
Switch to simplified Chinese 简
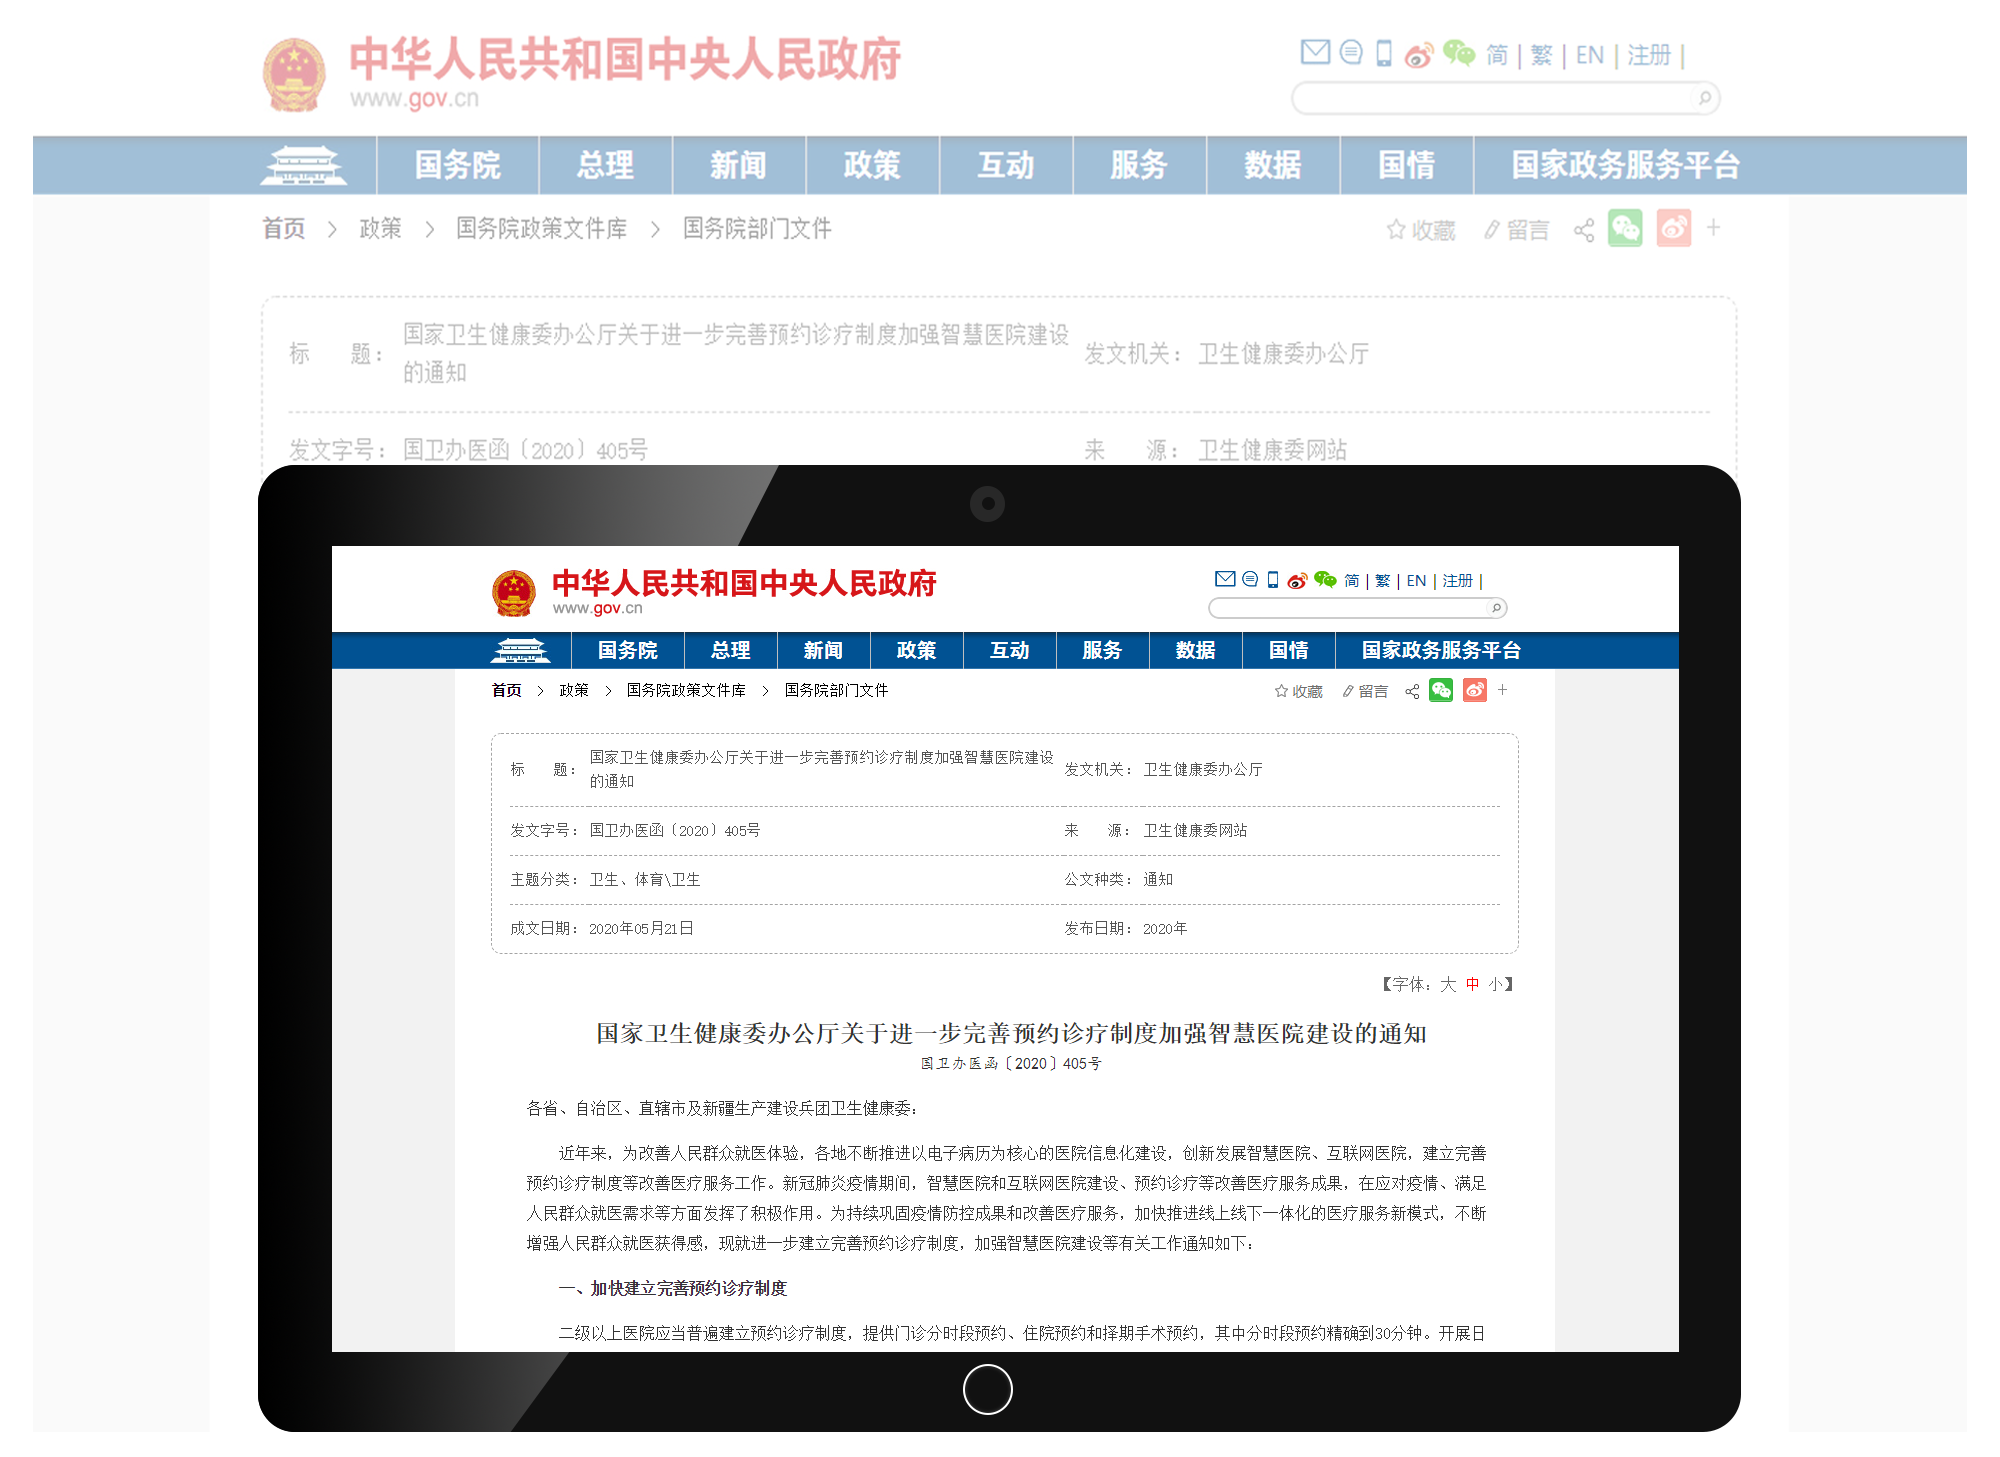(1352, 580)
